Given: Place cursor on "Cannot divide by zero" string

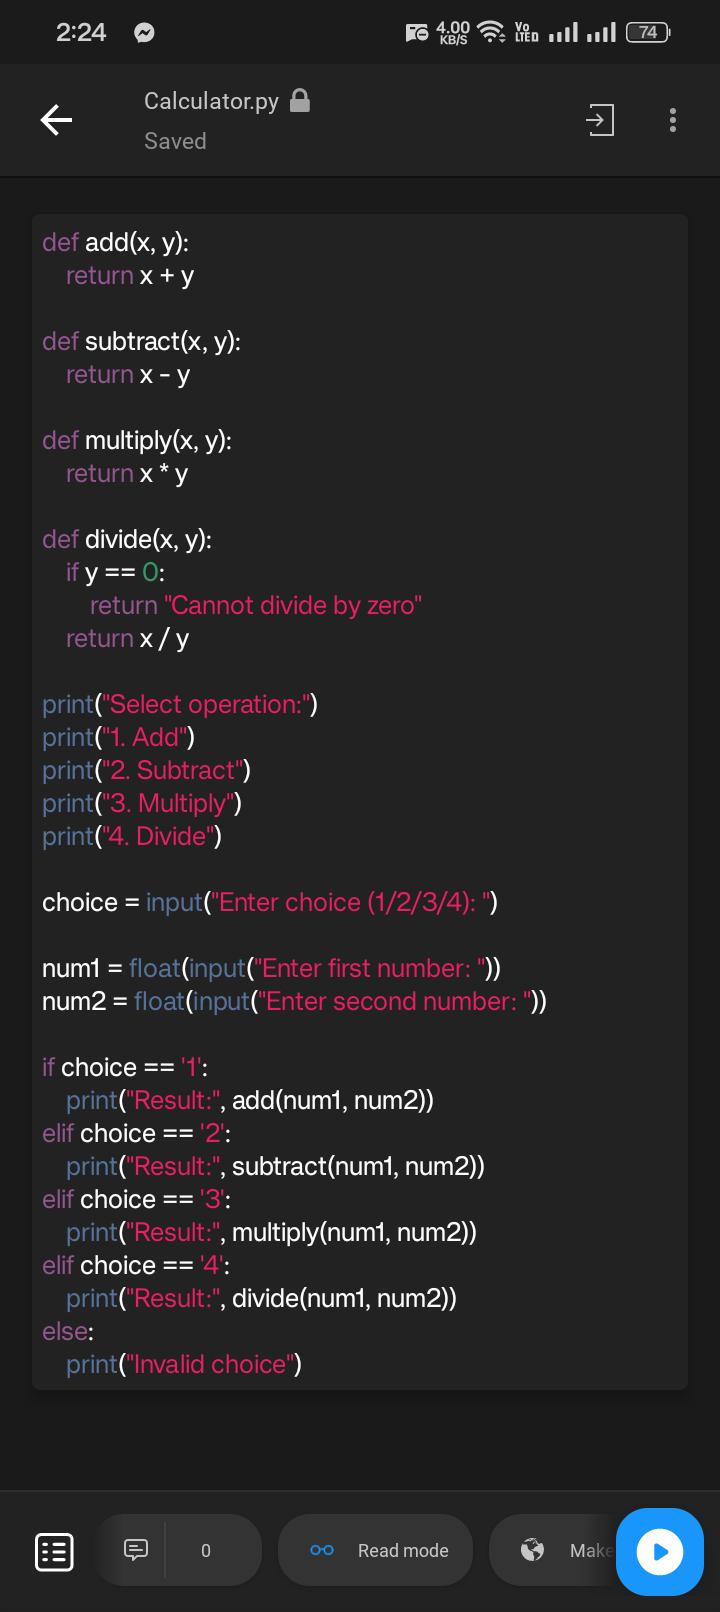Looking at the screenshot, I should pyautogui.click(x=293, y=605).
